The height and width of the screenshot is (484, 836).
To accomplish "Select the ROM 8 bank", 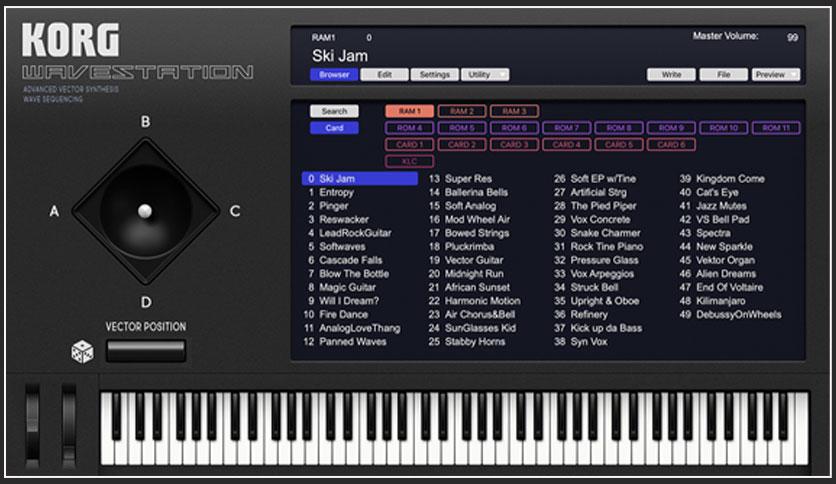I will point(618,128).
